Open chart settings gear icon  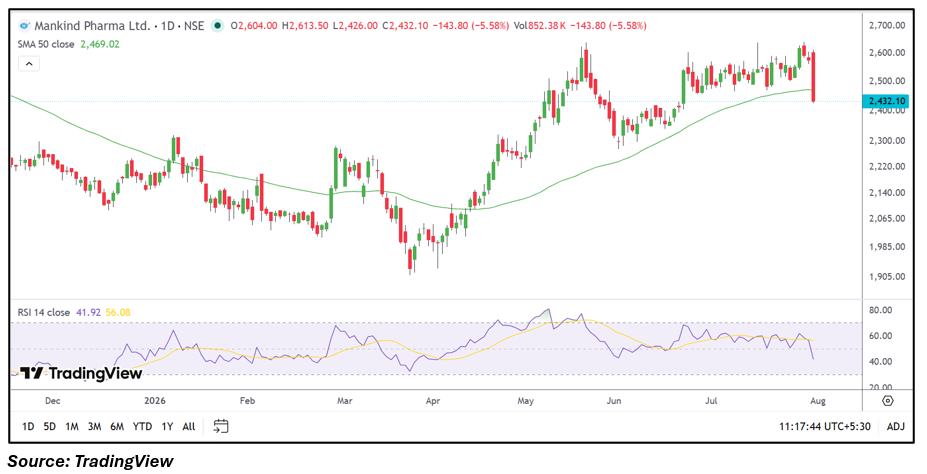pyautogui.click(x=887, y=401)
